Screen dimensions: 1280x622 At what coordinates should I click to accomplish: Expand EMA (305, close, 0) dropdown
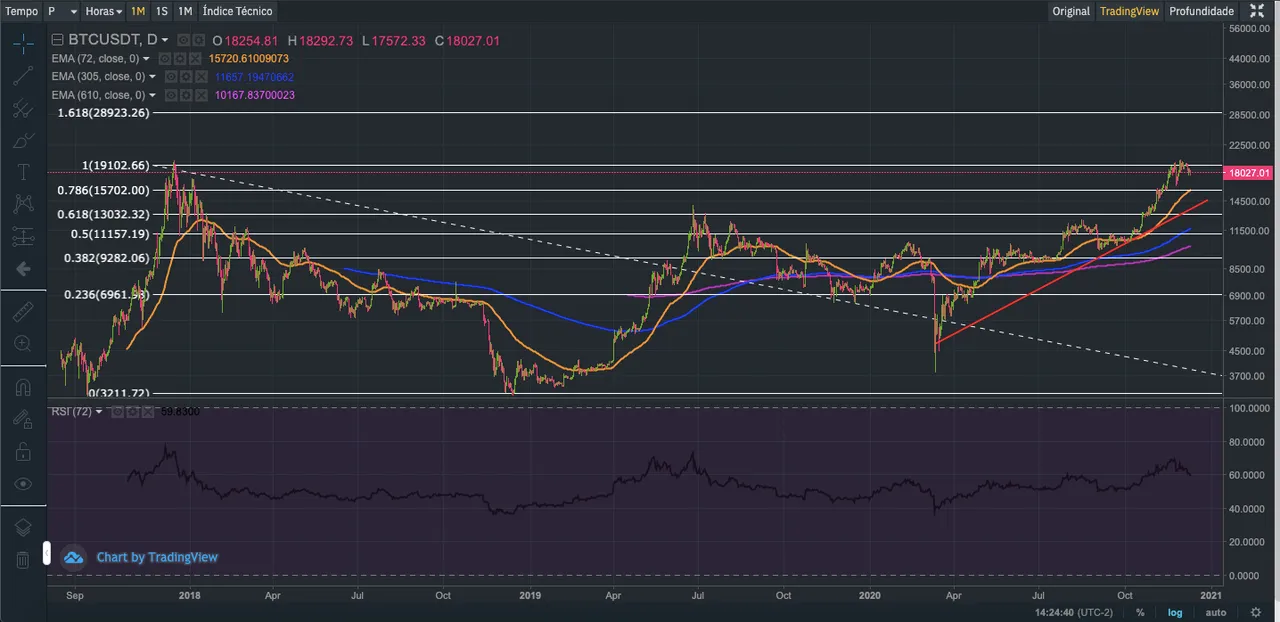(x=153, y=77)
